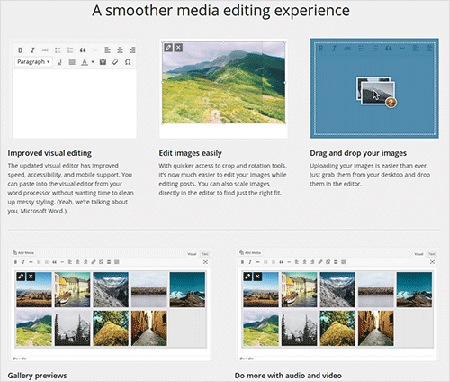Choose align left in the Improved visual editing toolbar
Image resolution: width=450 pixels, height=382 pixels.
pyautogui.click(x=107, y=50)
